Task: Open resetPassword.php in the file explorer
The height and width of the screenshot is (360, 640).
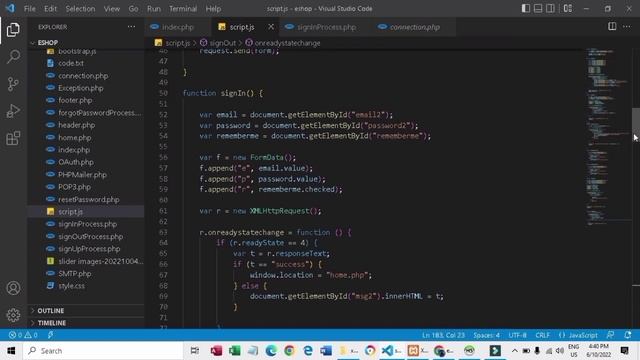Action: (89, 199)
